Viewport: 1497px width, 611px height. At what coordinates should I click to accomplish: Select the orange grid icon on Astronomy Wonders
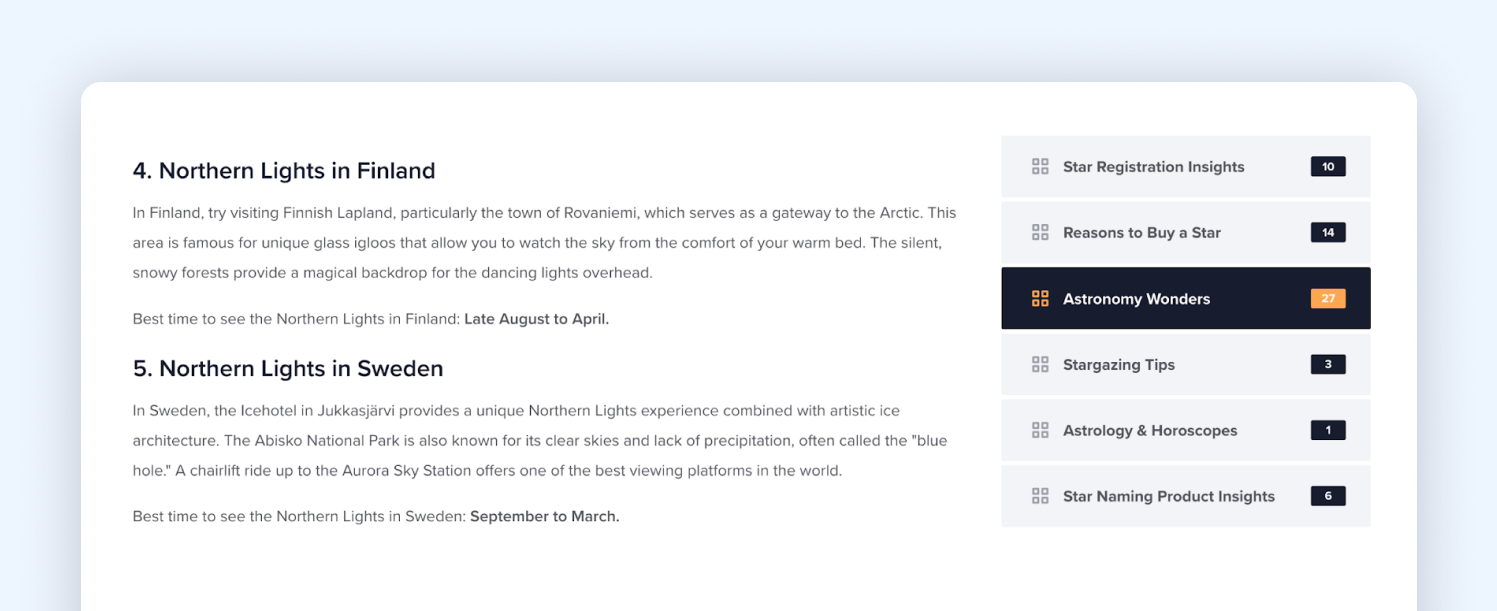click(1040, 298)
